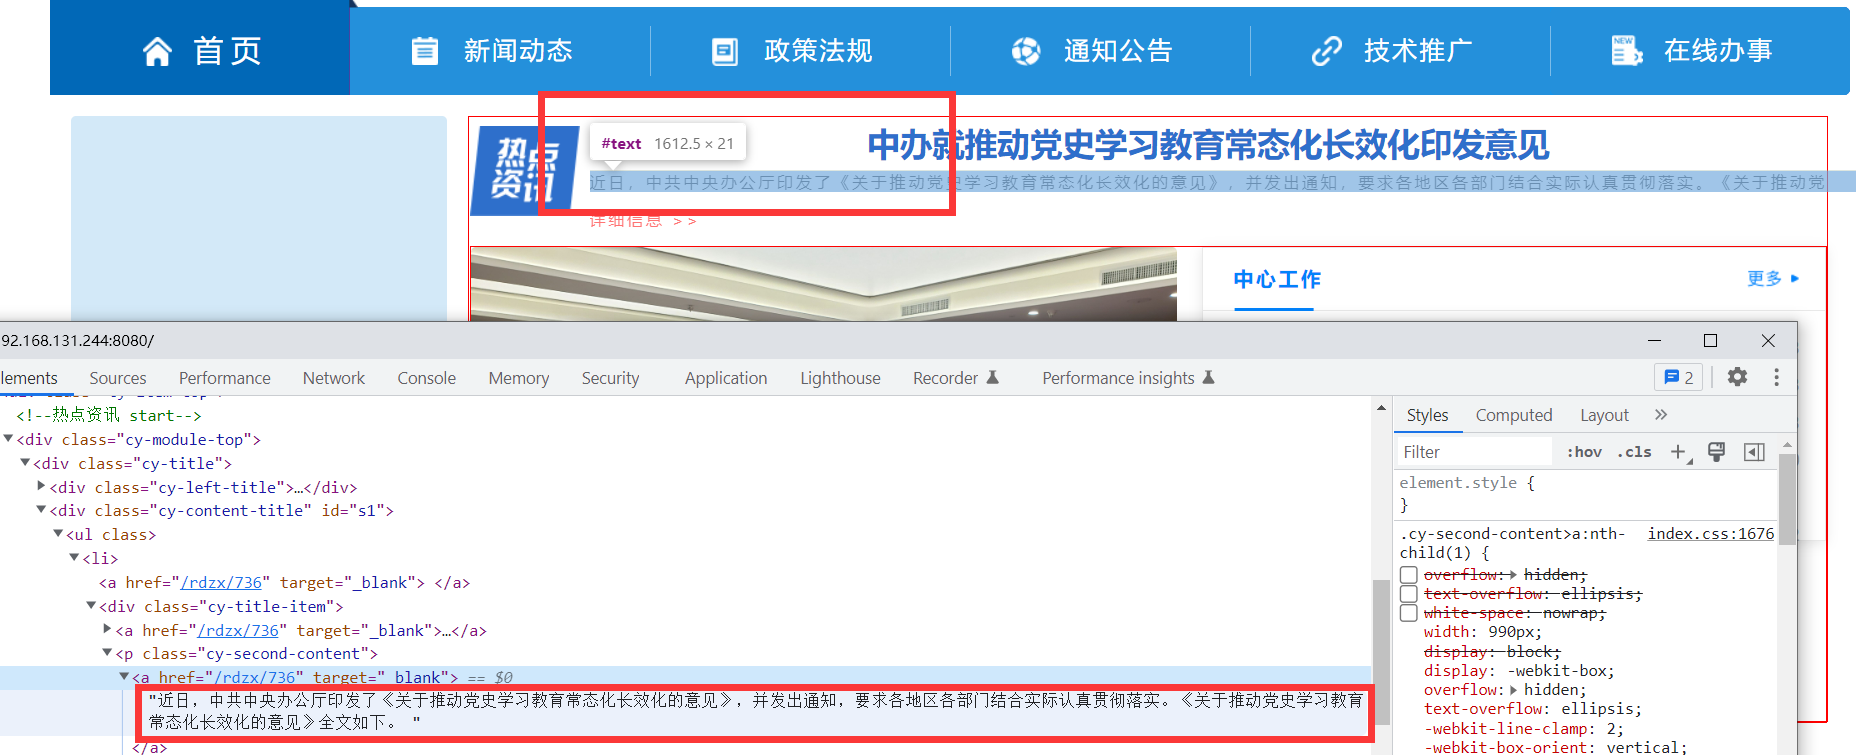1856x755 pixels.
Task: Click the Styles pane vertical scrollbar thumb
Action: pos(1787,499)
